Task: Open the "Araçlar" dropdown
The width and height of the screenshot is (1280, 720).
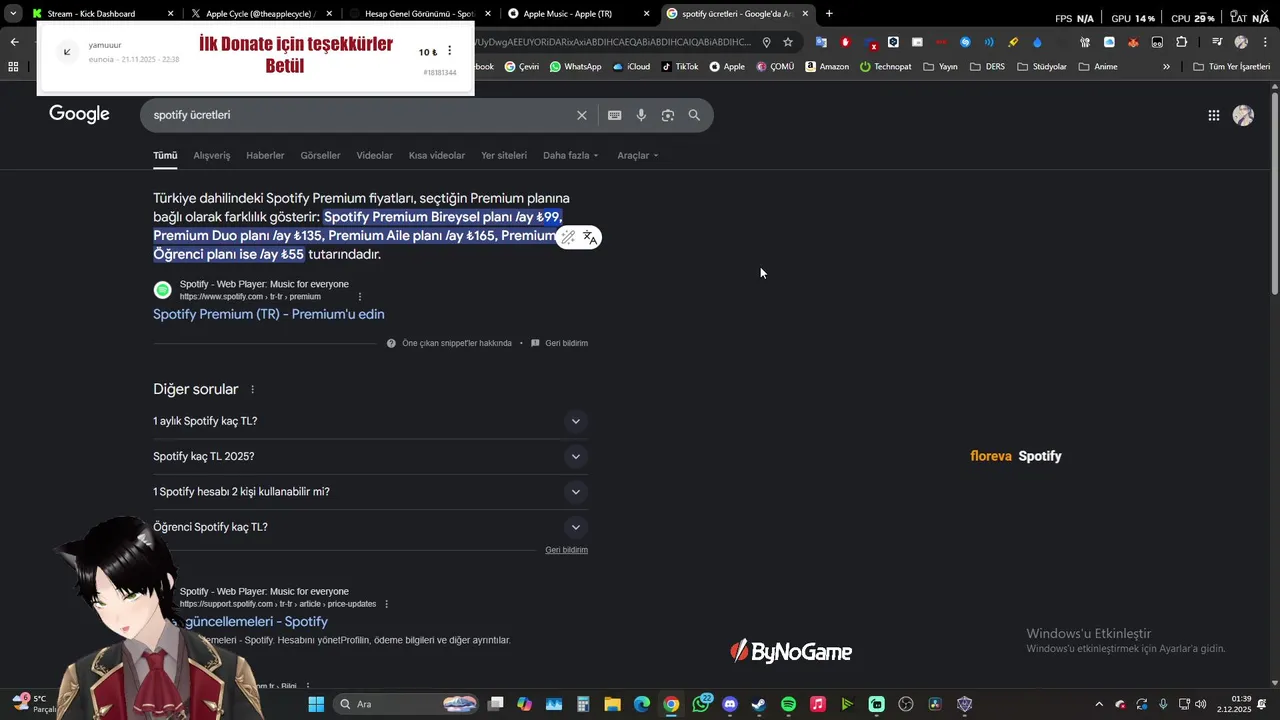Action: coord(638,155)
